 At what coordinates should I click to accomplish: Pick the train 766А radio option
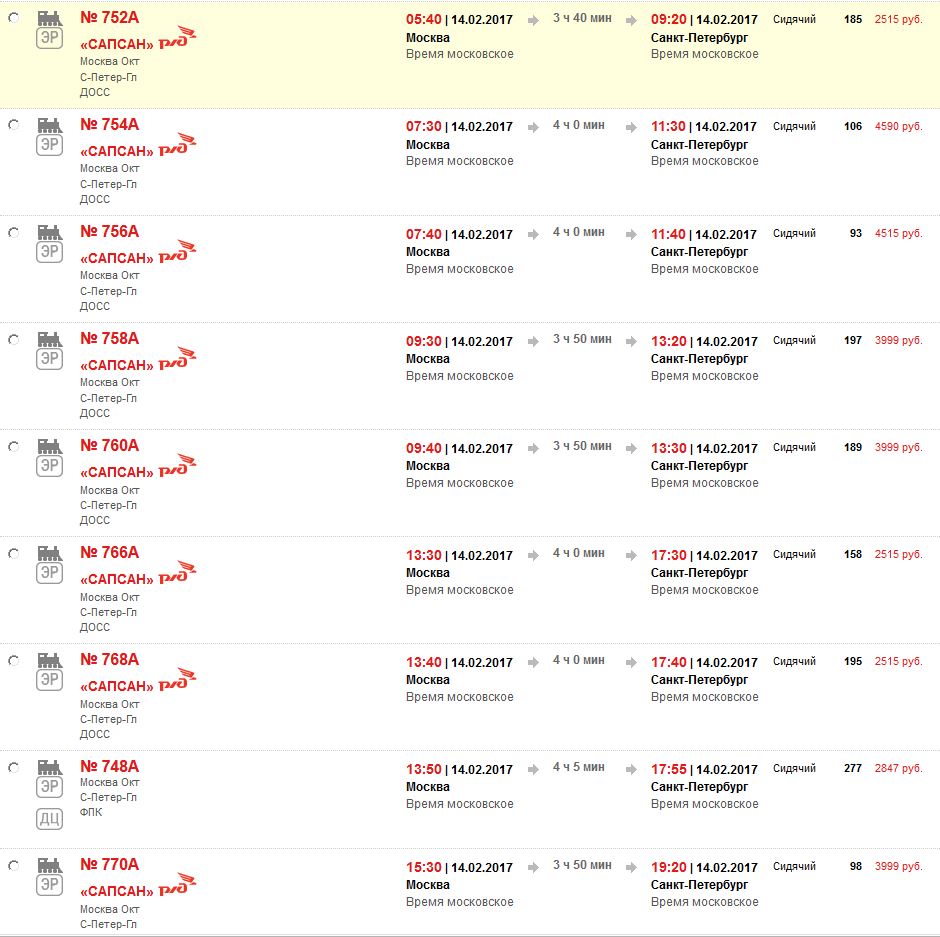point(13,554)
